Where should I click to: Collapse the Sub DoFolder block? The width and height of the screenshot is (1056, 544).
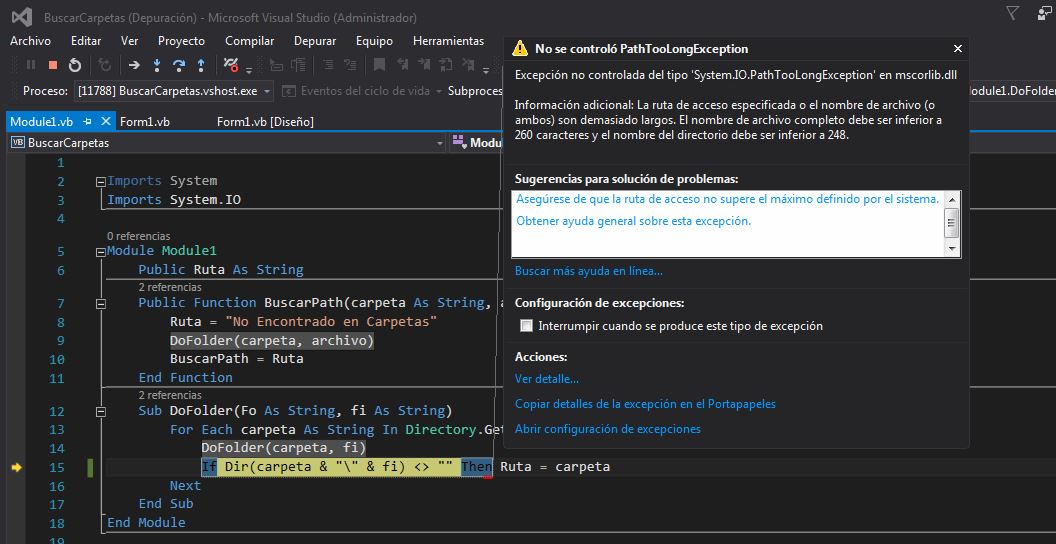pyautogui.click(x=101, y=411)
